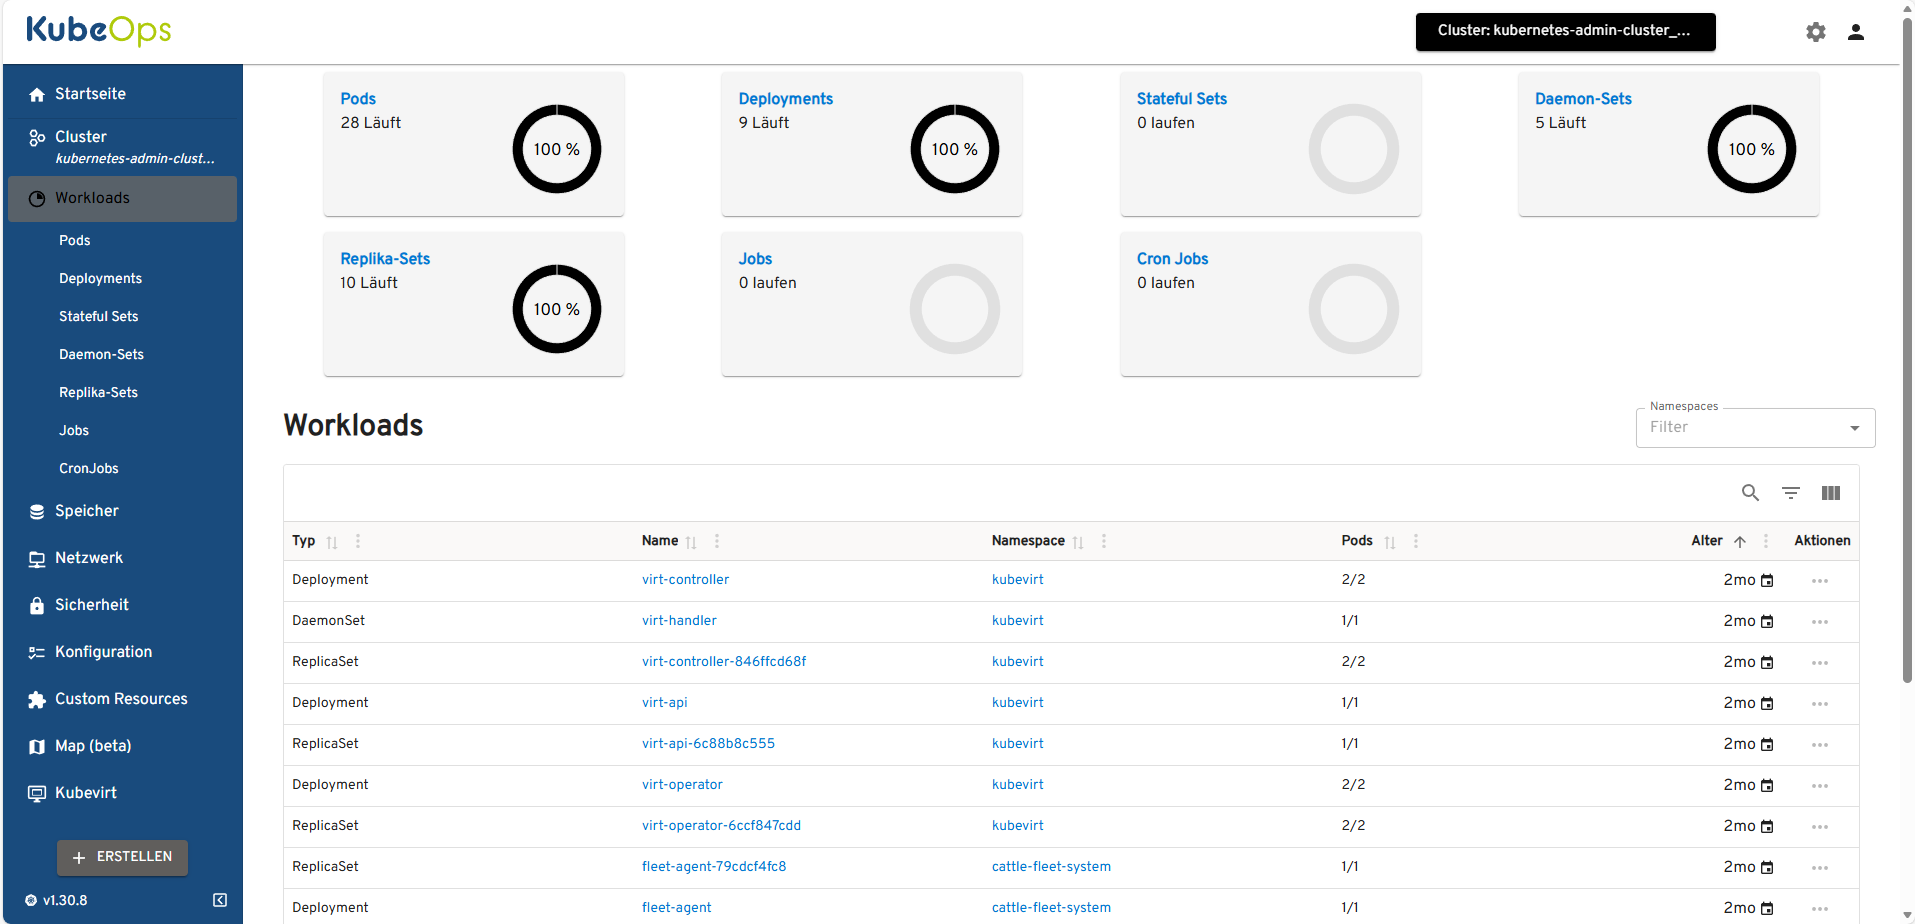Open actions ellipsis for virt-handler row
The image size is (1915, 924).
pyautogui.click(x=1819, y=622)
